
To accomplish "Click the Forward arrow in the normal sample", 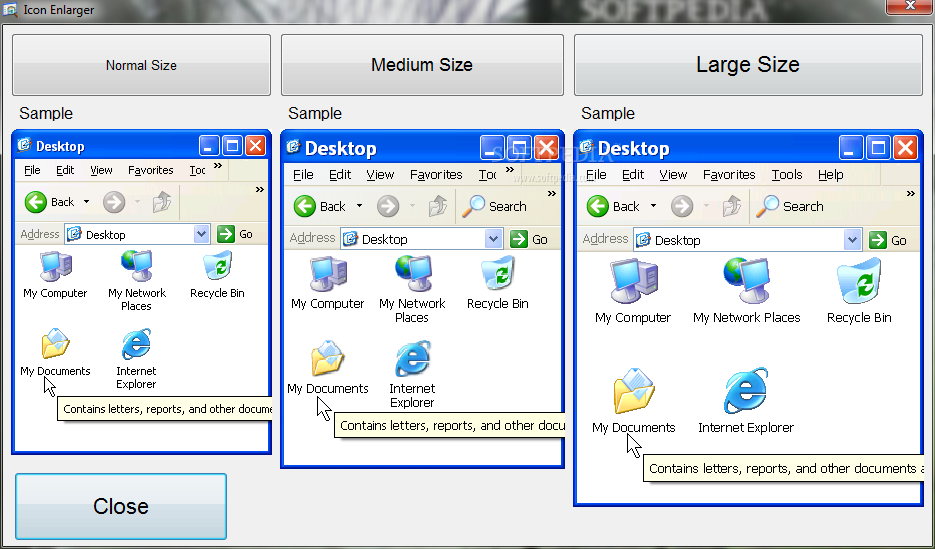I will tap(114, 202).
